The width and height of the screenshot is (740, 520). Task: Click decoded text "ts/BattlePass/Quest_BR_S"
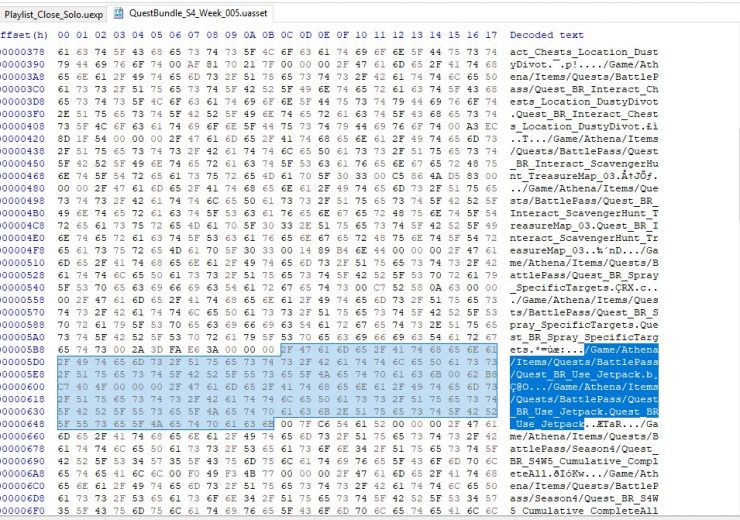pos(584,312)
